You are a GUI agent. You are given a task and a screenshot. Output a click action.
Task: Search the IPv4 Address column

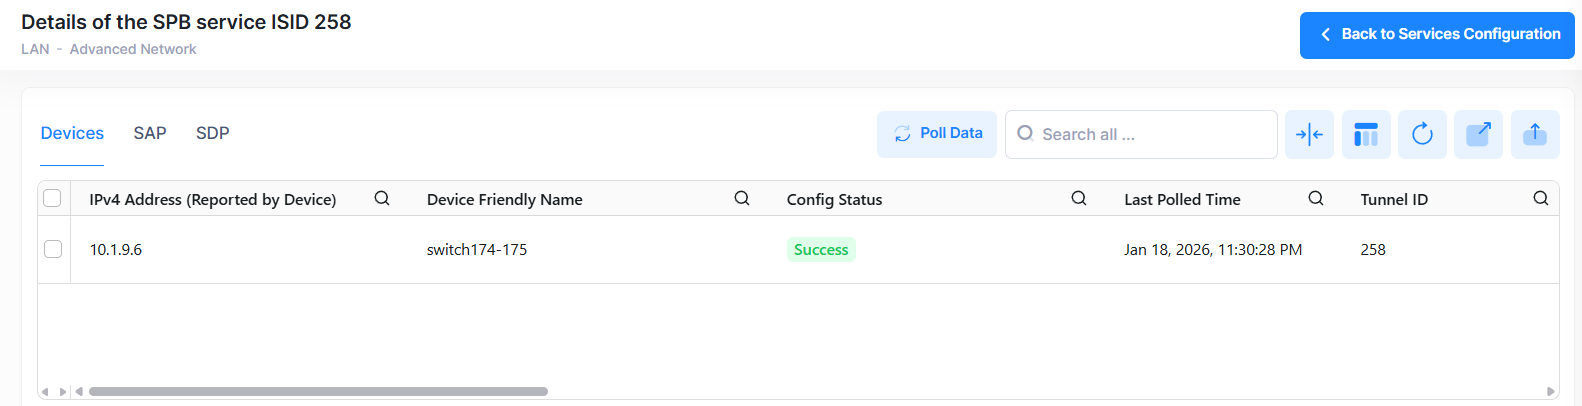(382, 198)
